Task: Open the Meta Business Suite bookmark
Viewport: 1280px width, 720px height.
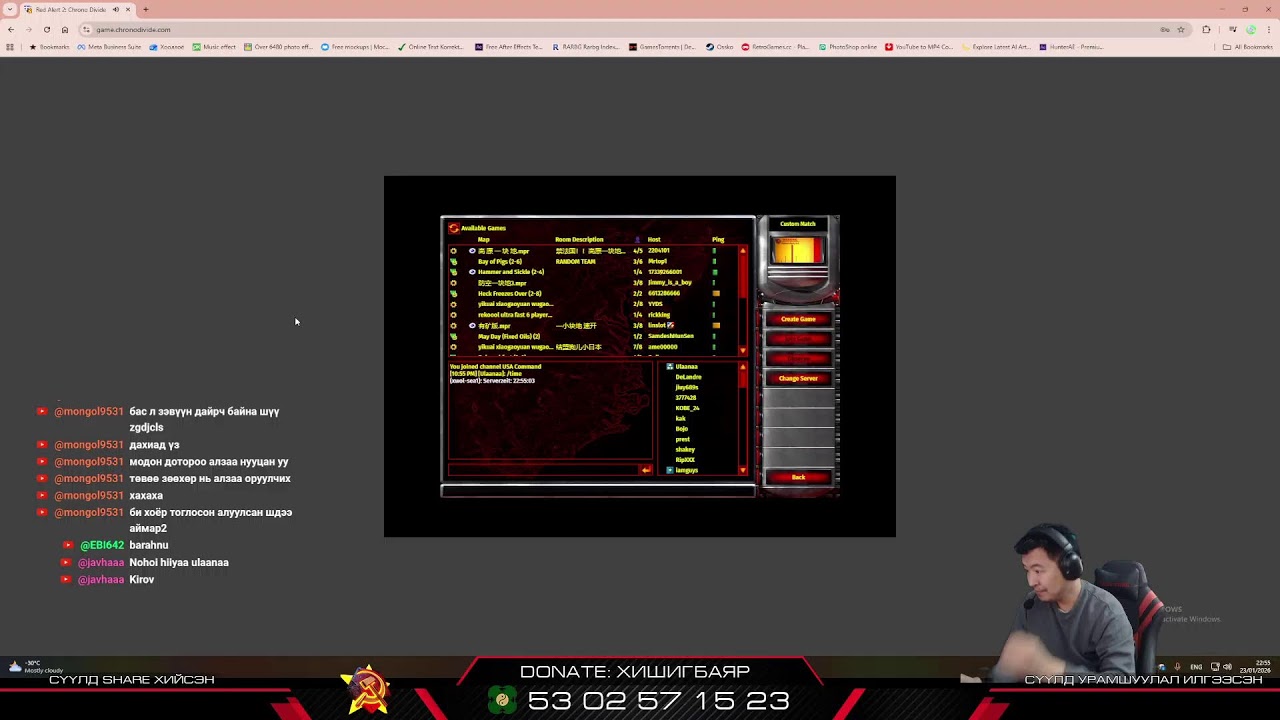Action: point(109,47)
